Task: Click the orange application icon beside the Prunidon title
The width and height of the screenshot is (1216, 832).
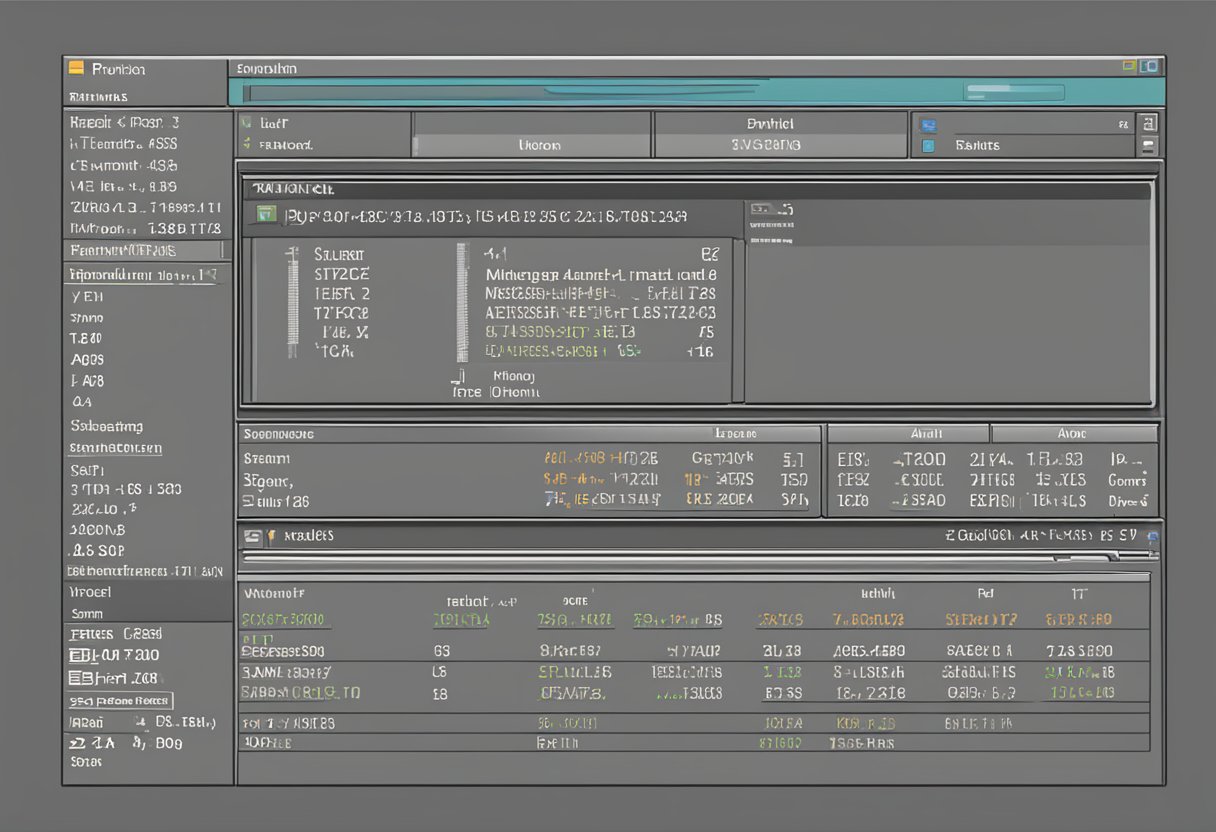Action: click(77, 70)
